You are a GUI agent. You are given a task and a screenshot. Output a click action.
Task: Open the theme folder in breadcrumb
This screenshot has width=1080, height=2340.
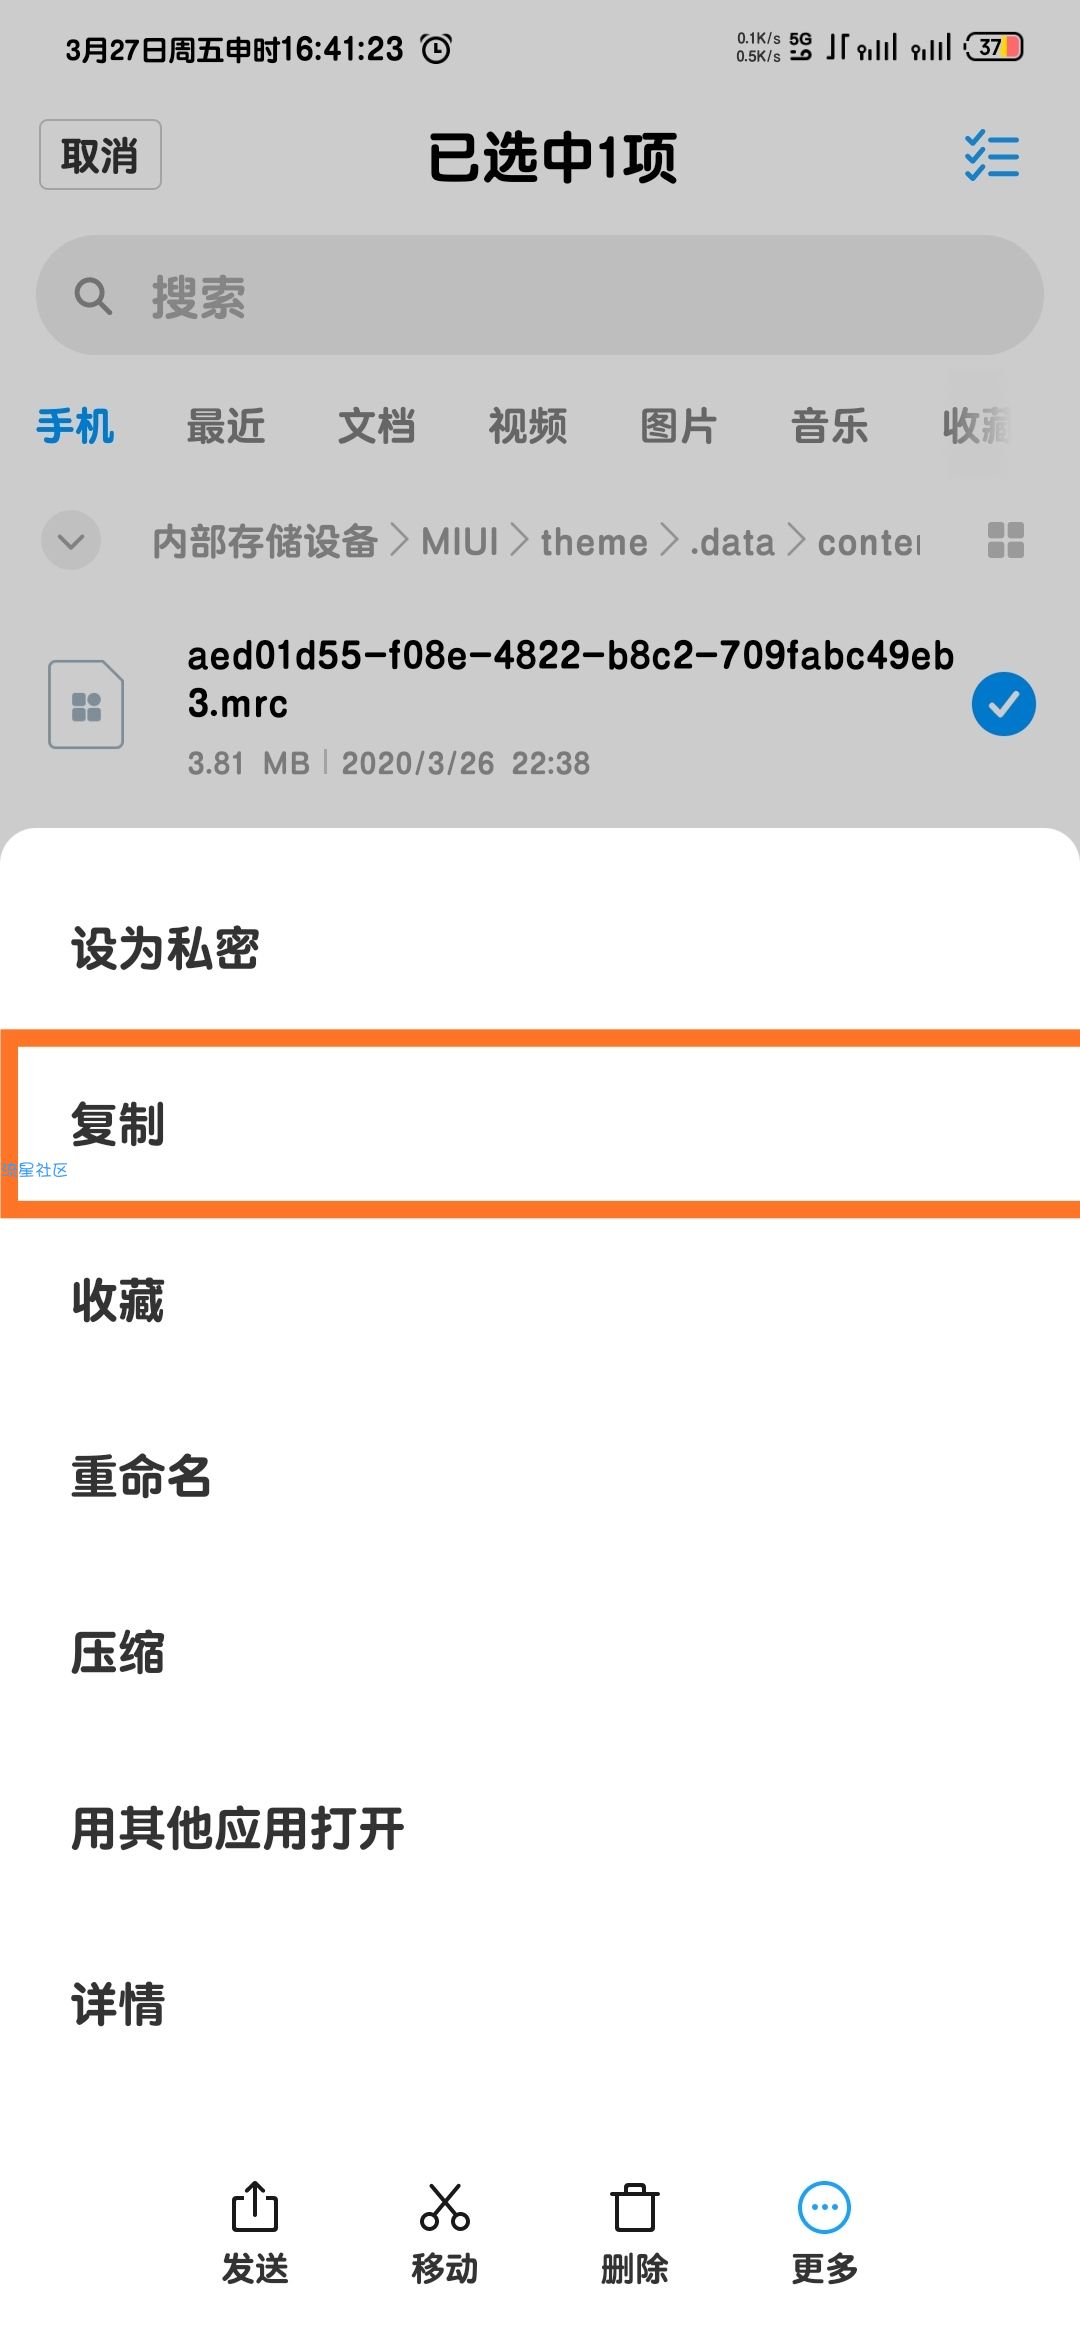(x=594, y=542)
